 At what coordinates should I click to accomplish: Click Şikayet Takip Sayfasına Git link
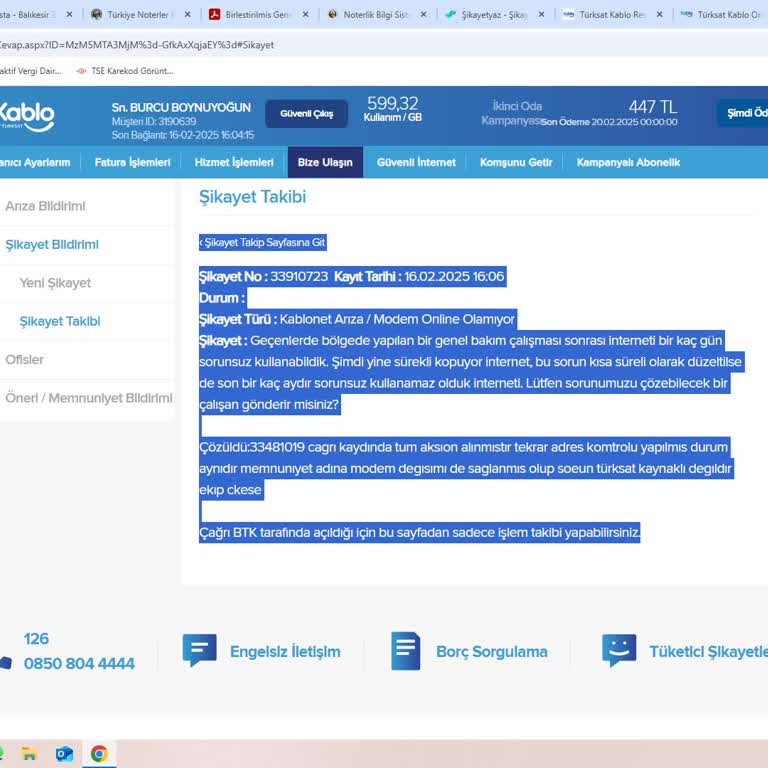click(263, 242)
